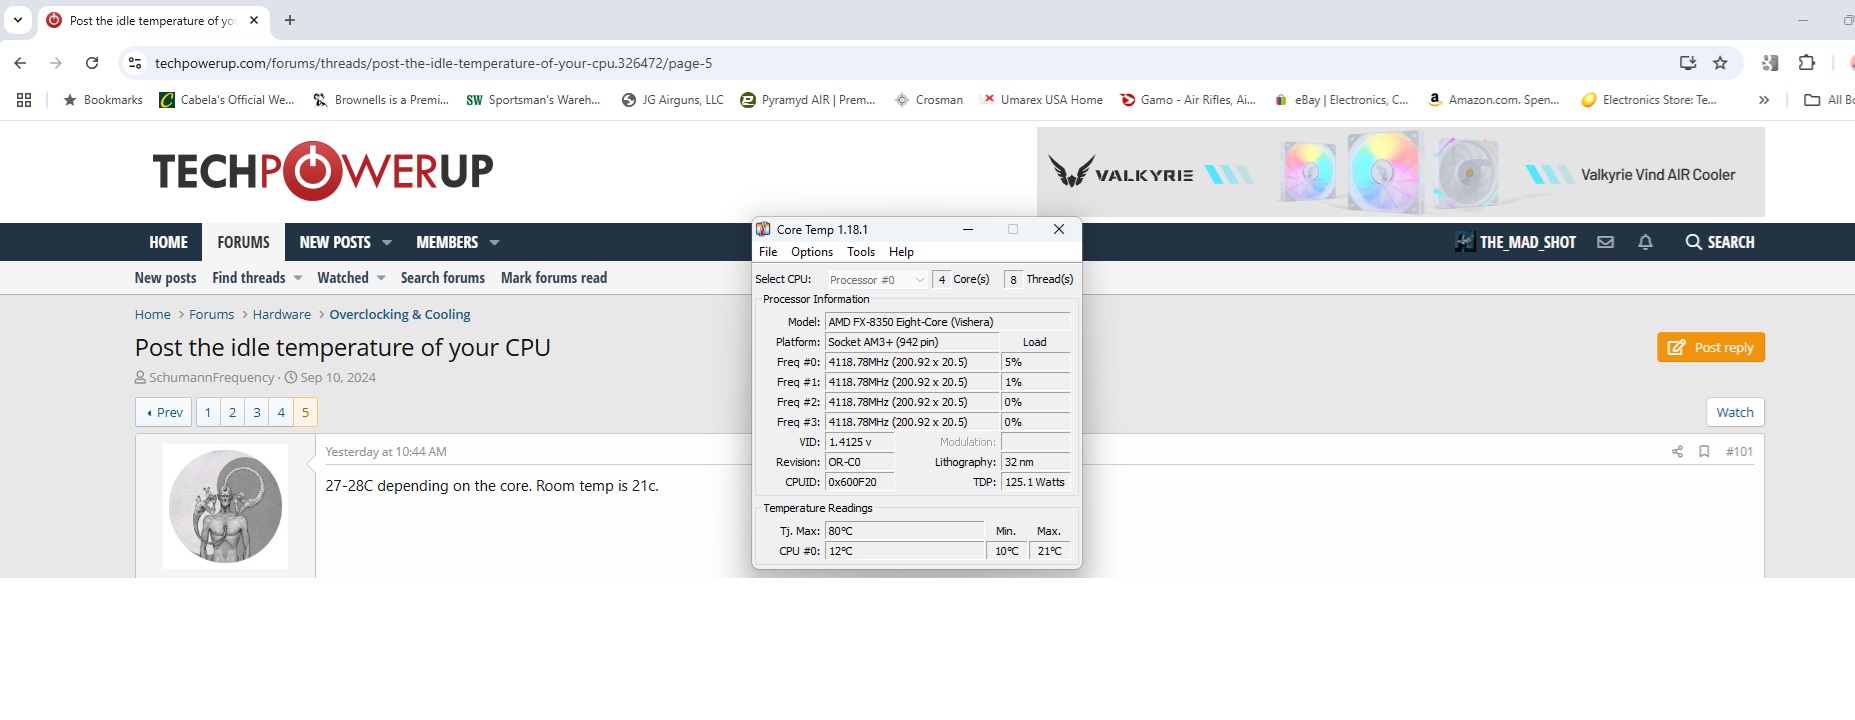
Task: Share post #101 with the share icon
Action: (x=1677, y=452)
